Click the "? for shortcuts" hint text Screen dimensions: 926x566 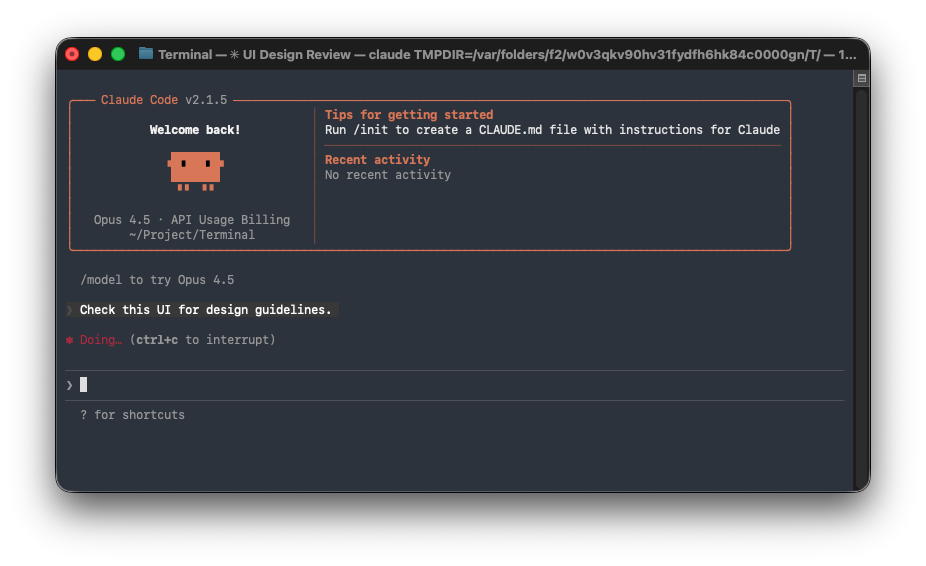point(132,415)
